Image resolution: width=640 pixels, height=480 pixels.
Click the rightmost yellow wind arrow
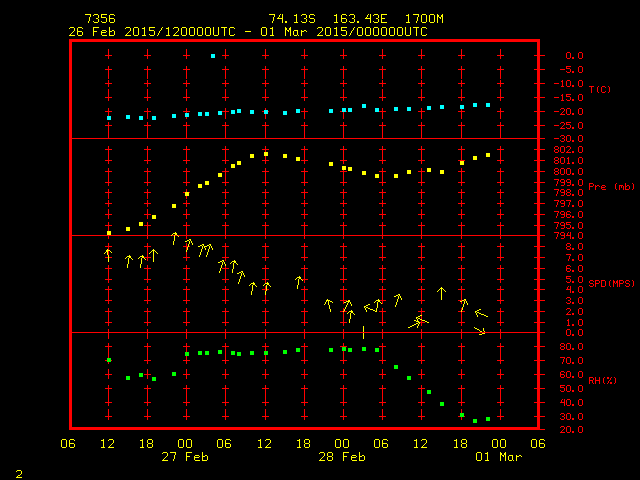coord(480,329)
